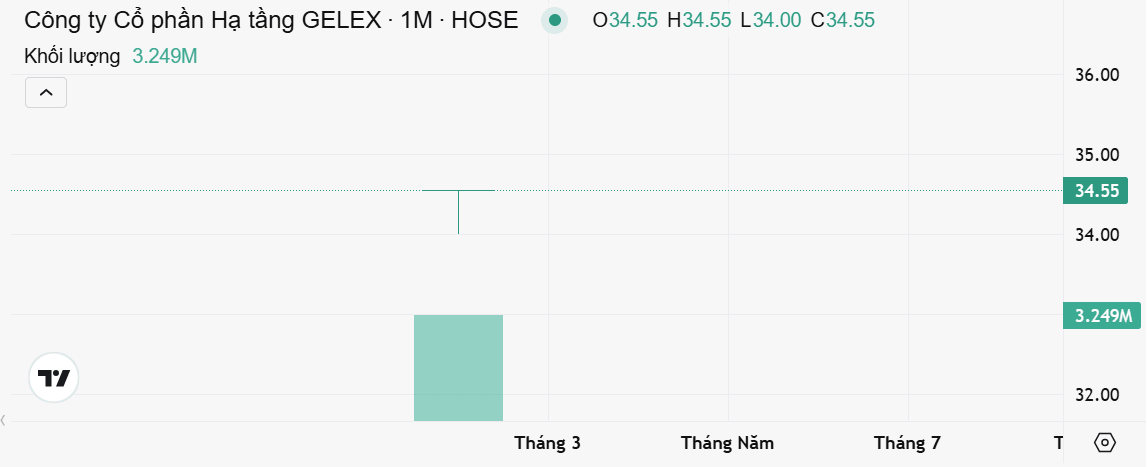Click the 3.249M volume axis label

click(x=1102, y=316)
